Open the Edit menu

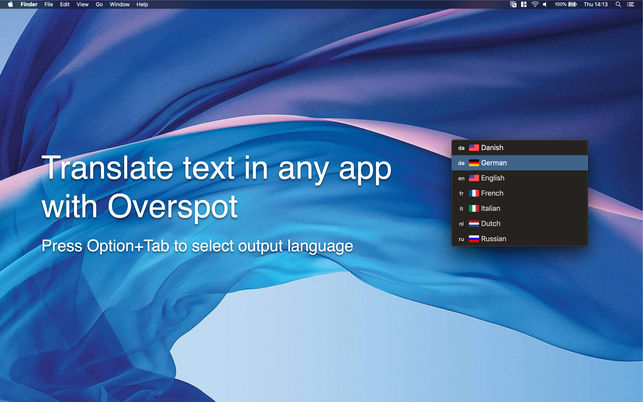click(x=64, y=5)
